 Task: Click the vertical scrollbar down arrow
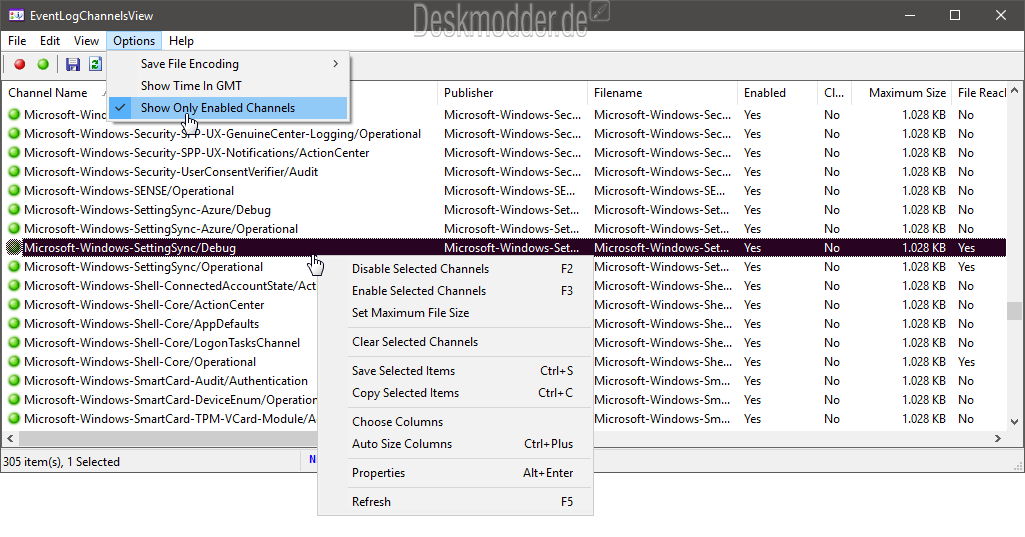coord(1015,423)
